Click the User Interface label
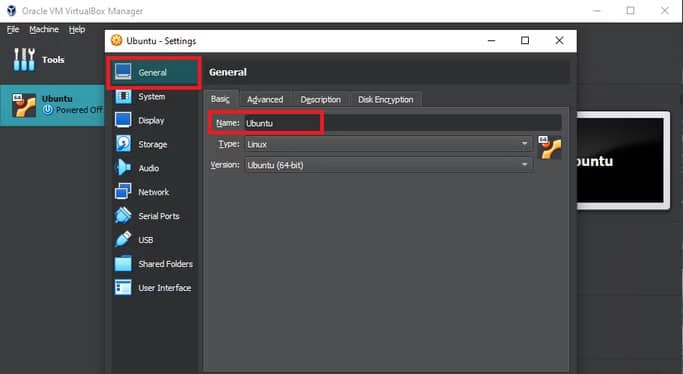683x374 pixels. point(165,288)
